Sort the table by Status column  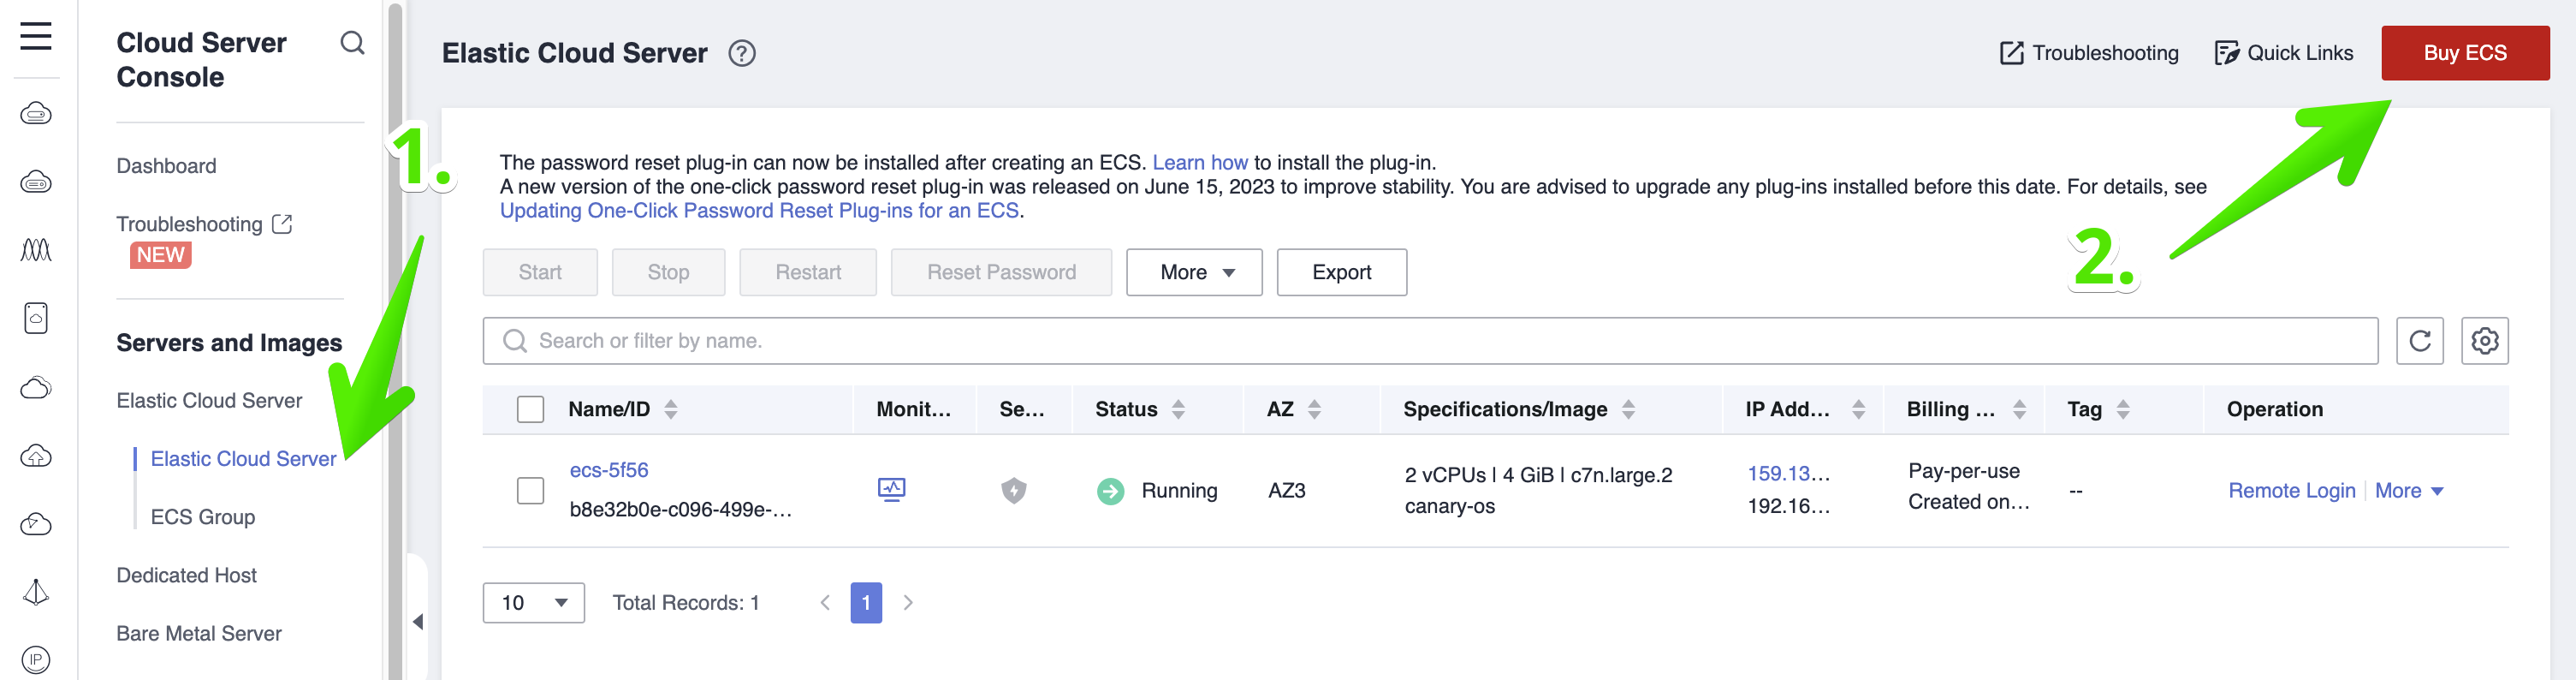pos(1178,409)
